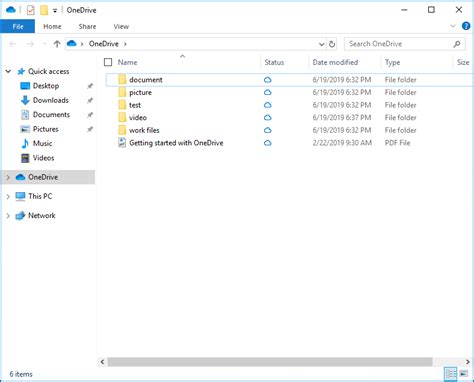The height and width of the screenshot is (382, 474).
Task: Click cloud status icon for test
Action: tap(267, 105)
